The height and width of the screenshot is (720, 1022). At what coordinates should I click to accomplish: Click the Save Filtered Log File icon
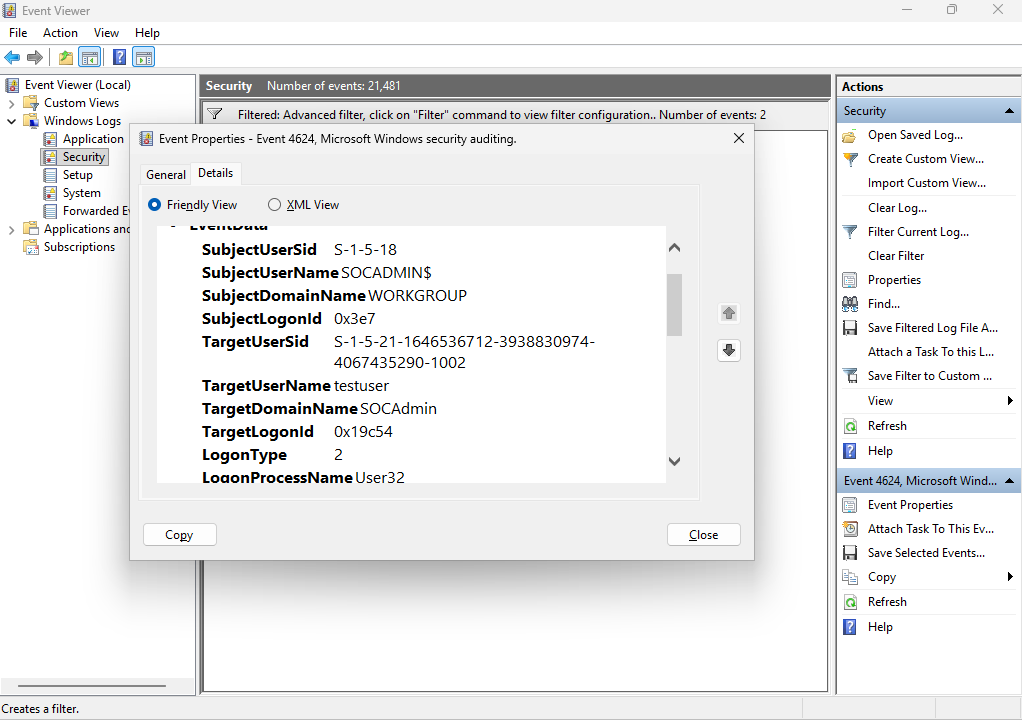tap(849, 327)
